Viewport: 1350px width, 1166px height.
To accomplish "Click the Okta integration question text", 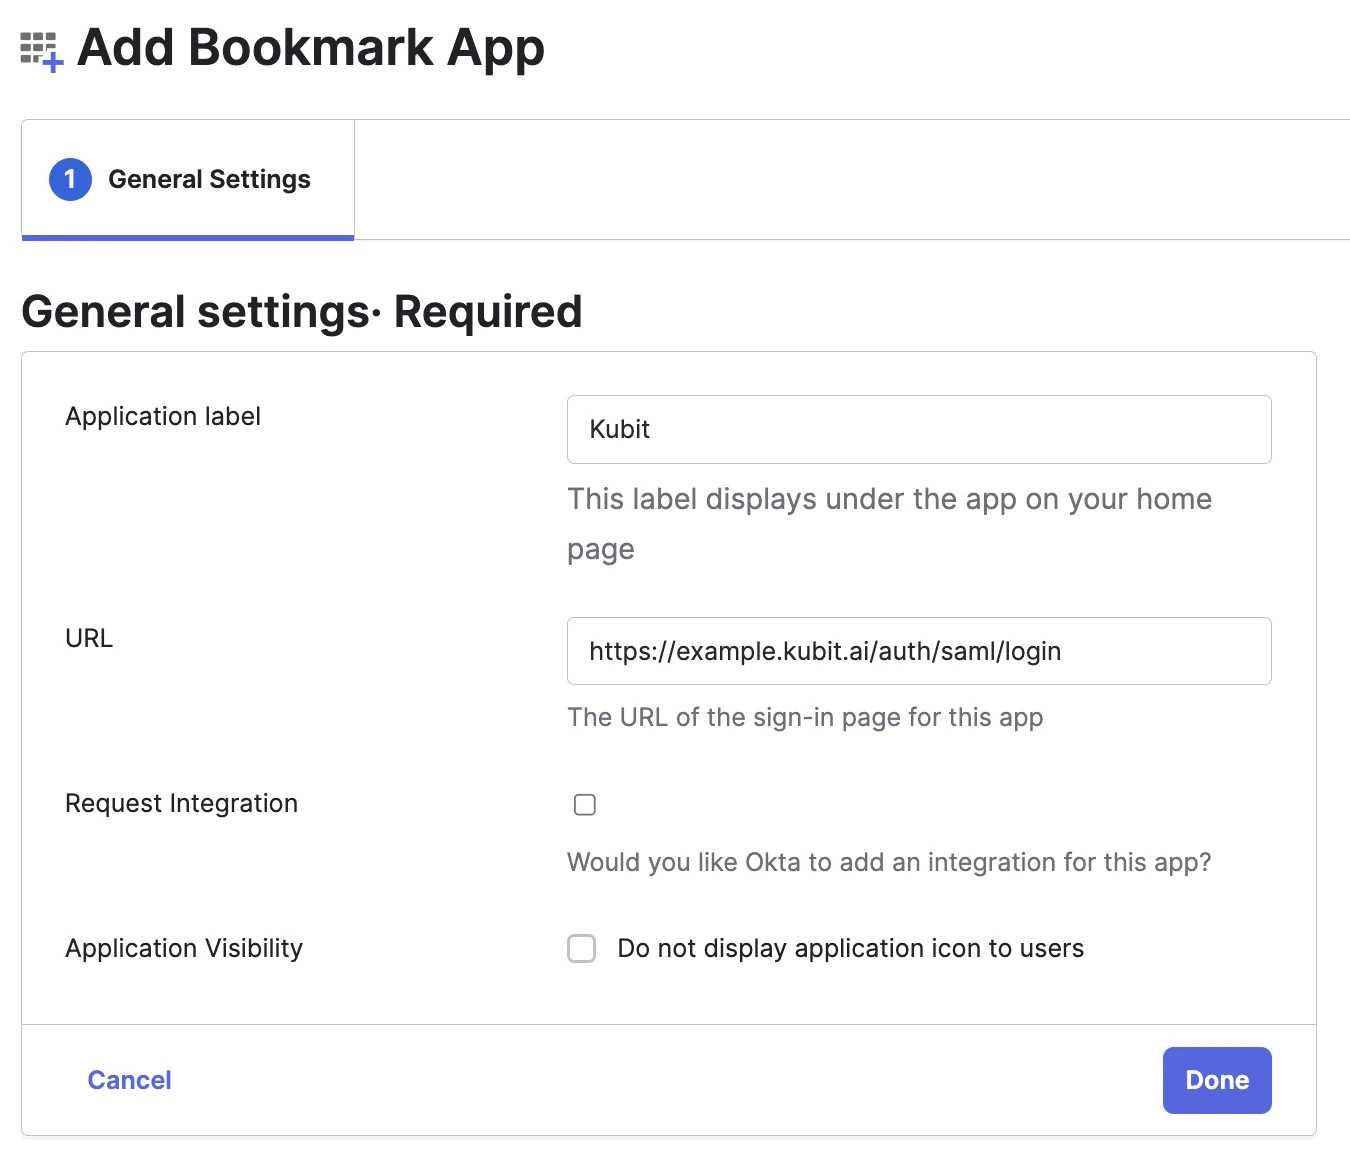I will coord(888,862).
